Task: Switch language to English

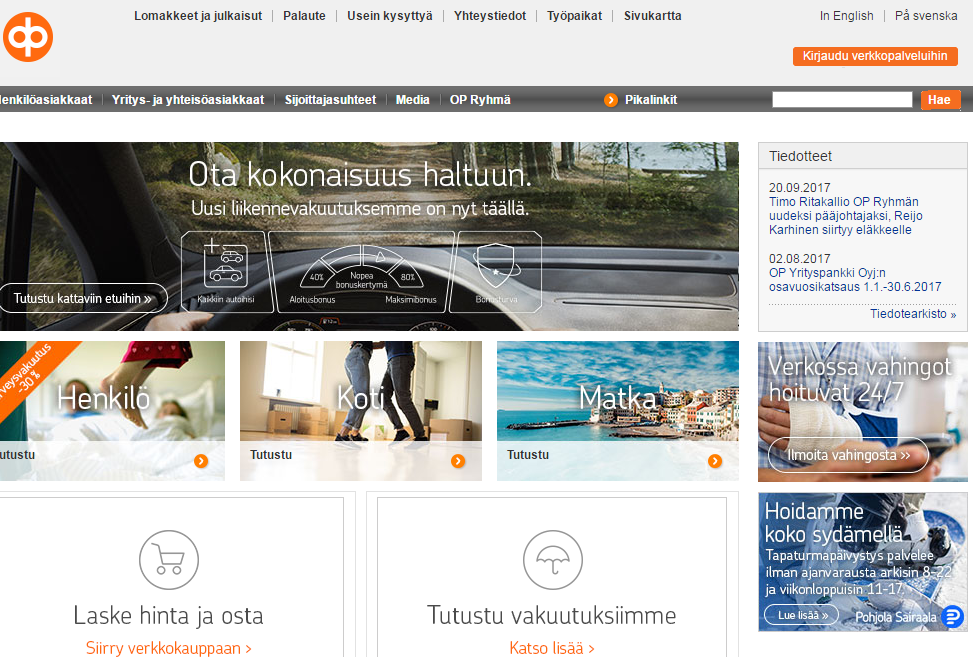Action: (846, 16)
